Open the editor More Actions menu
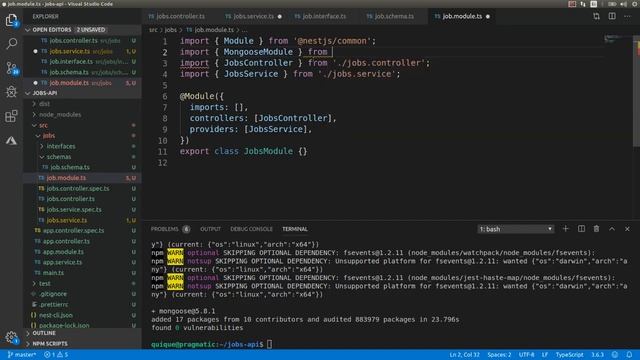This screenshot has height=360, width=640. (x=627, y=16)
